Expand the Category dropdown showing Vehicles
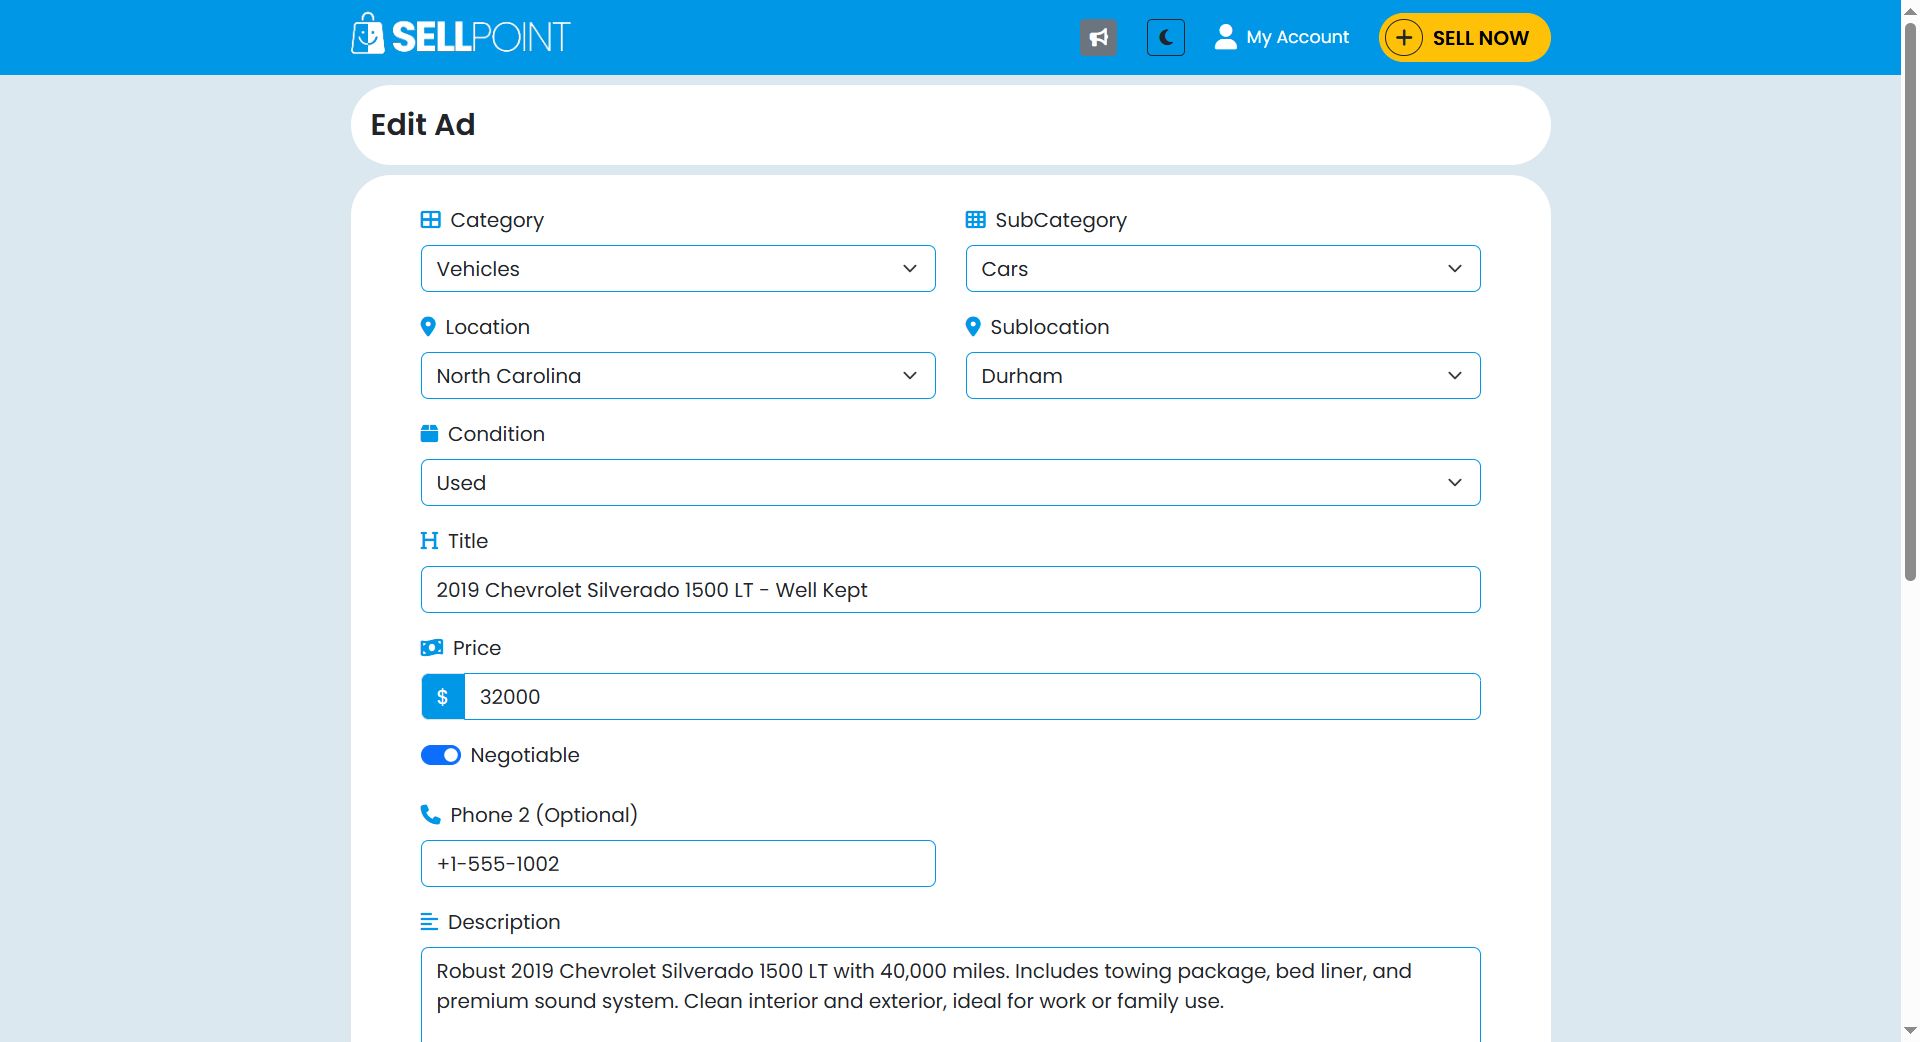Image resolution: width=1920 pixels, height=1042 pixels. 677,269
